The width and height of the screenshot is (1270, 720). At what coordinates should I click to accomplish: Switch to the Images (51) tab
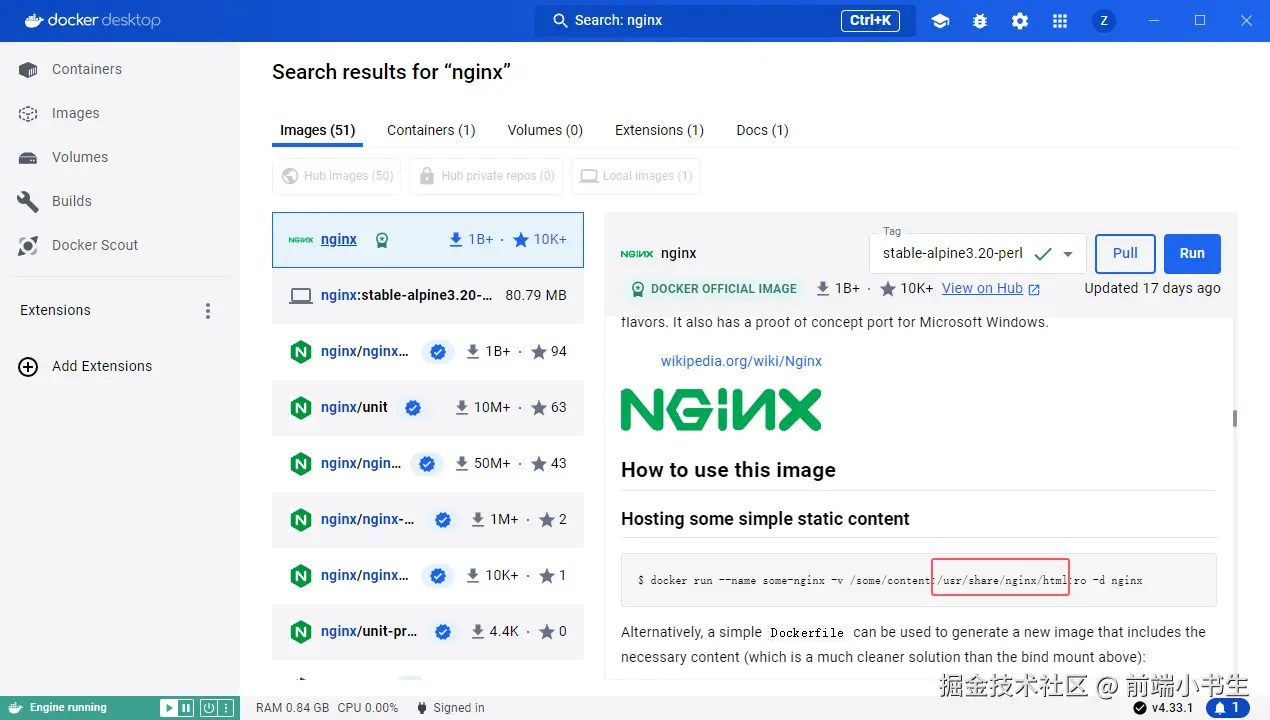tap(317, 130)
